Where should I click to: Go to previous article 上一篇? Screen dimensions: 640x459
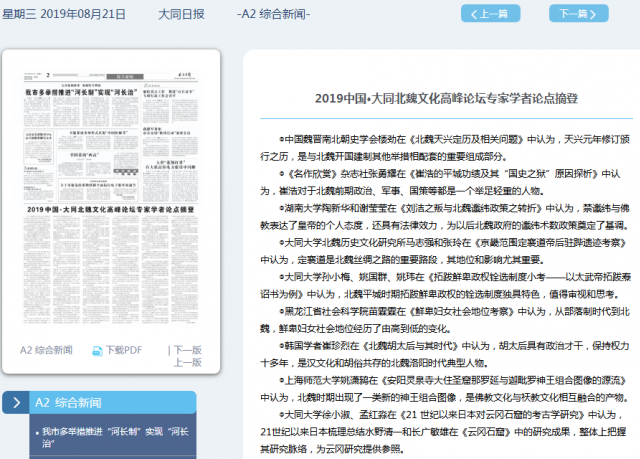(x=491, y=13)
